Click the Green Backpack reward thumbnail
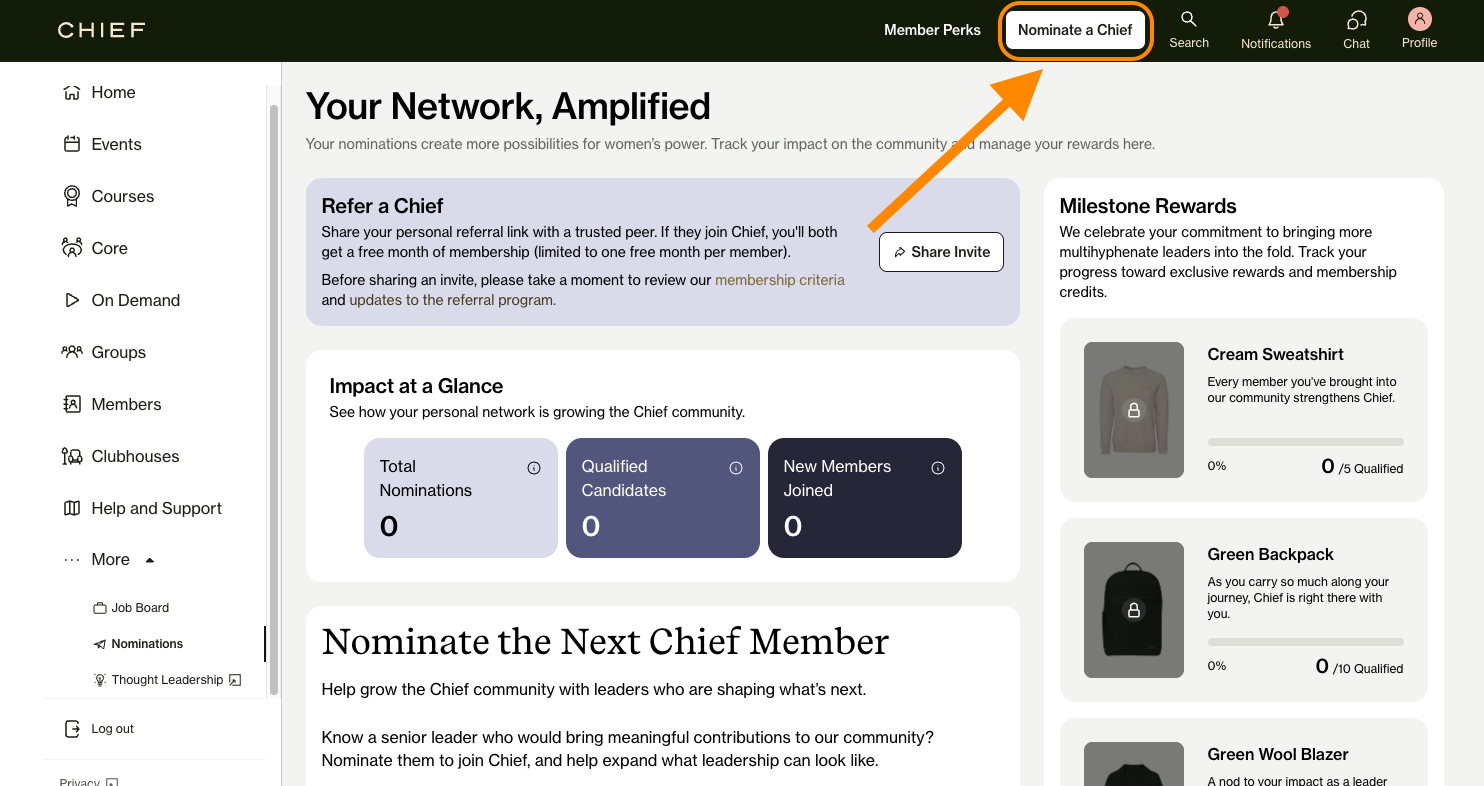 click(x=1134, y=610)
